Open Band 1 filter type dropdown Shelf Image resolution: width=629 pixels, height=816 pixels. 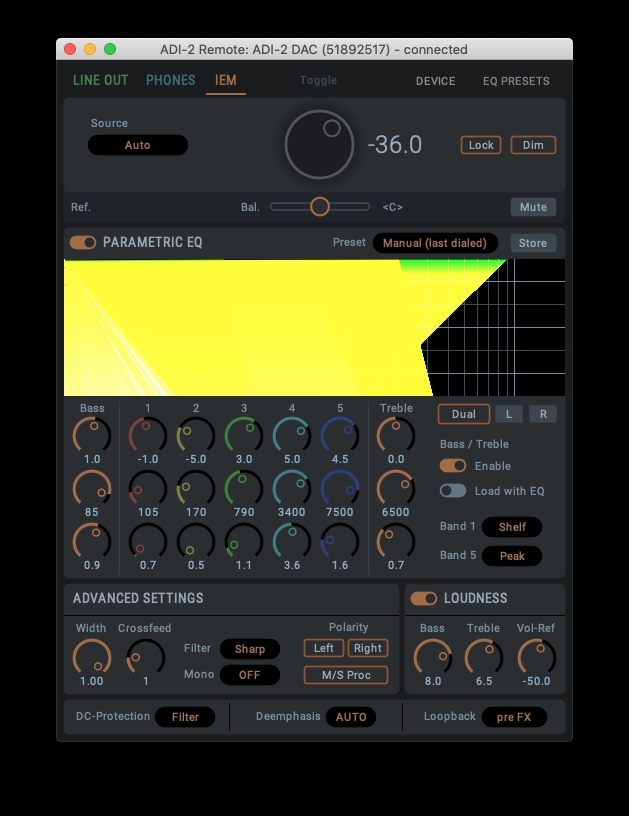(x=512, y=527)
